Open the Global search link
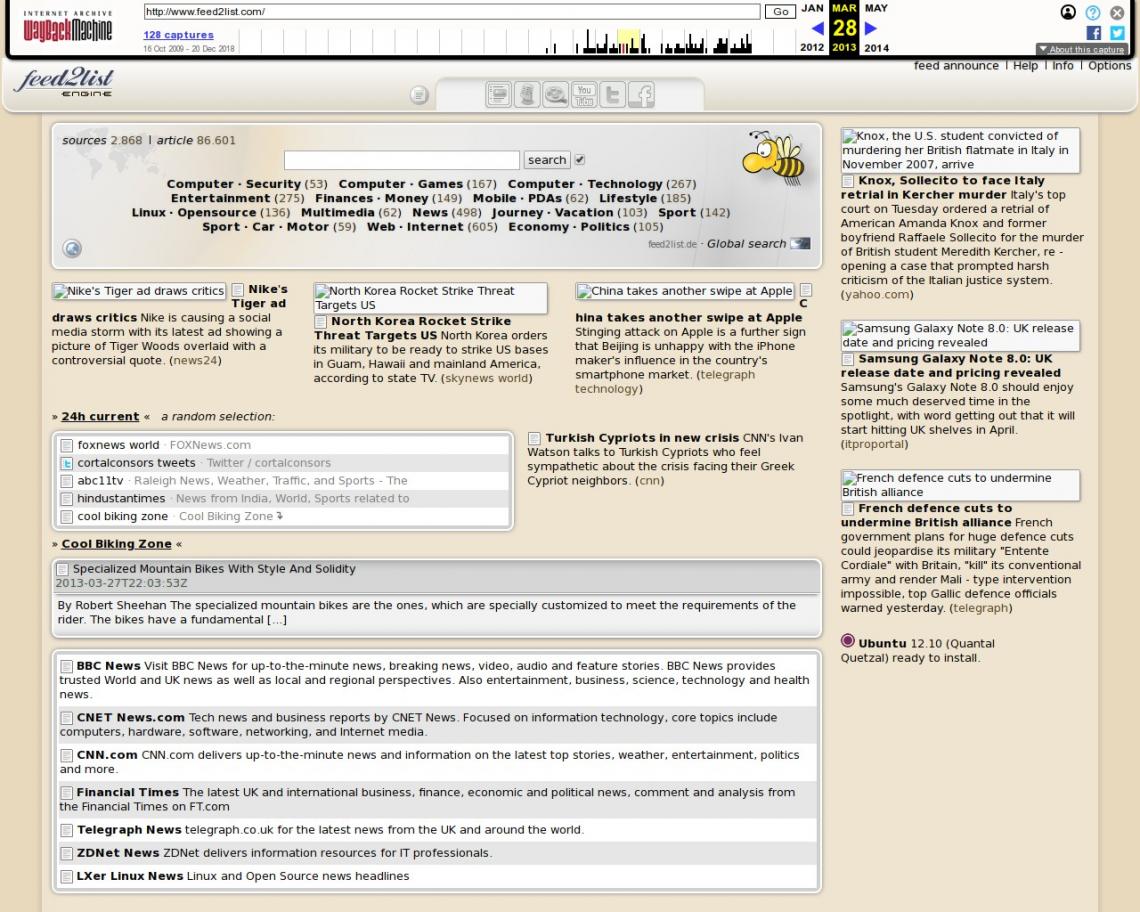This screenshot has height=912, width=1140. point(747,244)
